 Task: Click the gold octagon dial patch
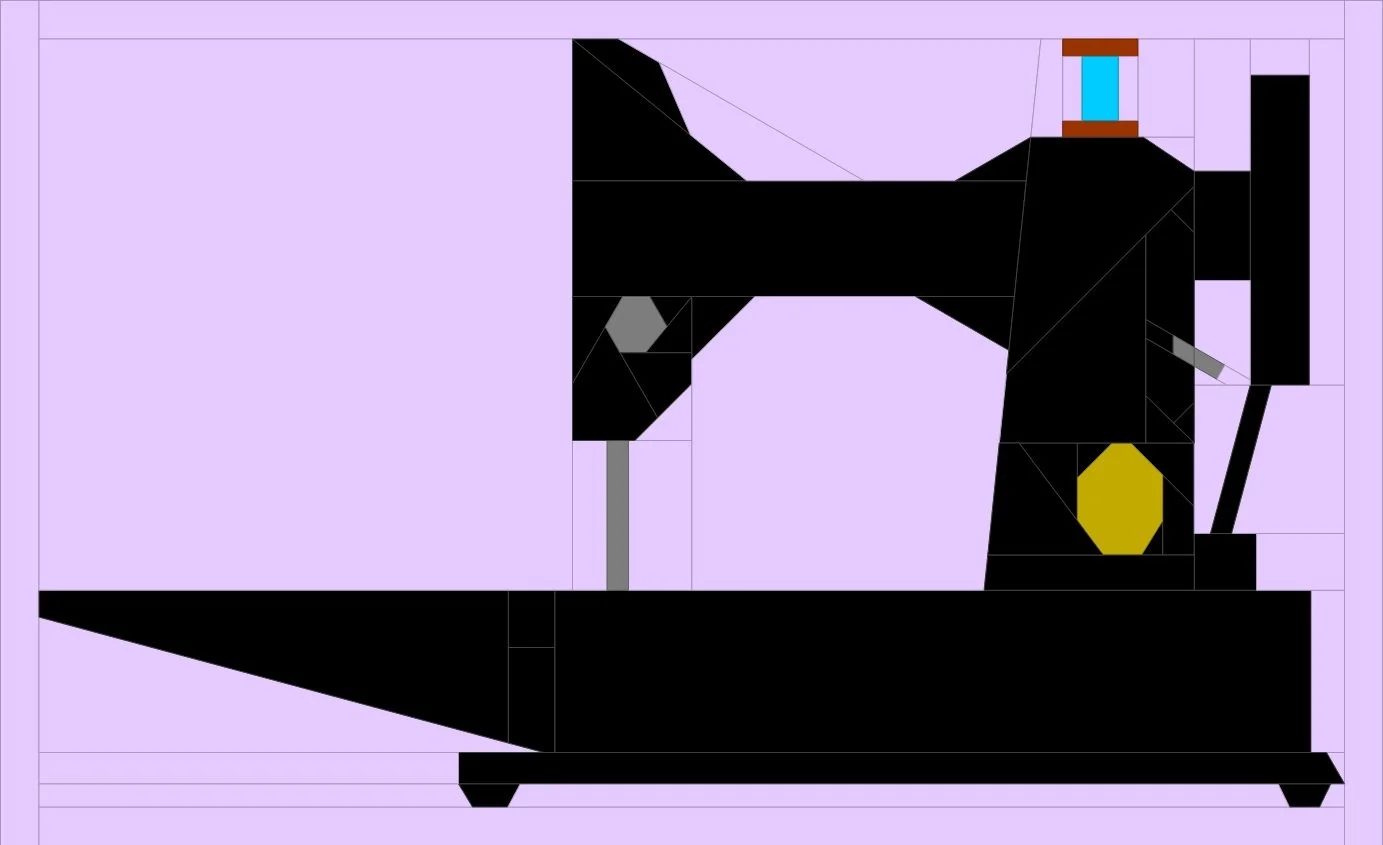tap(1120, 499)
